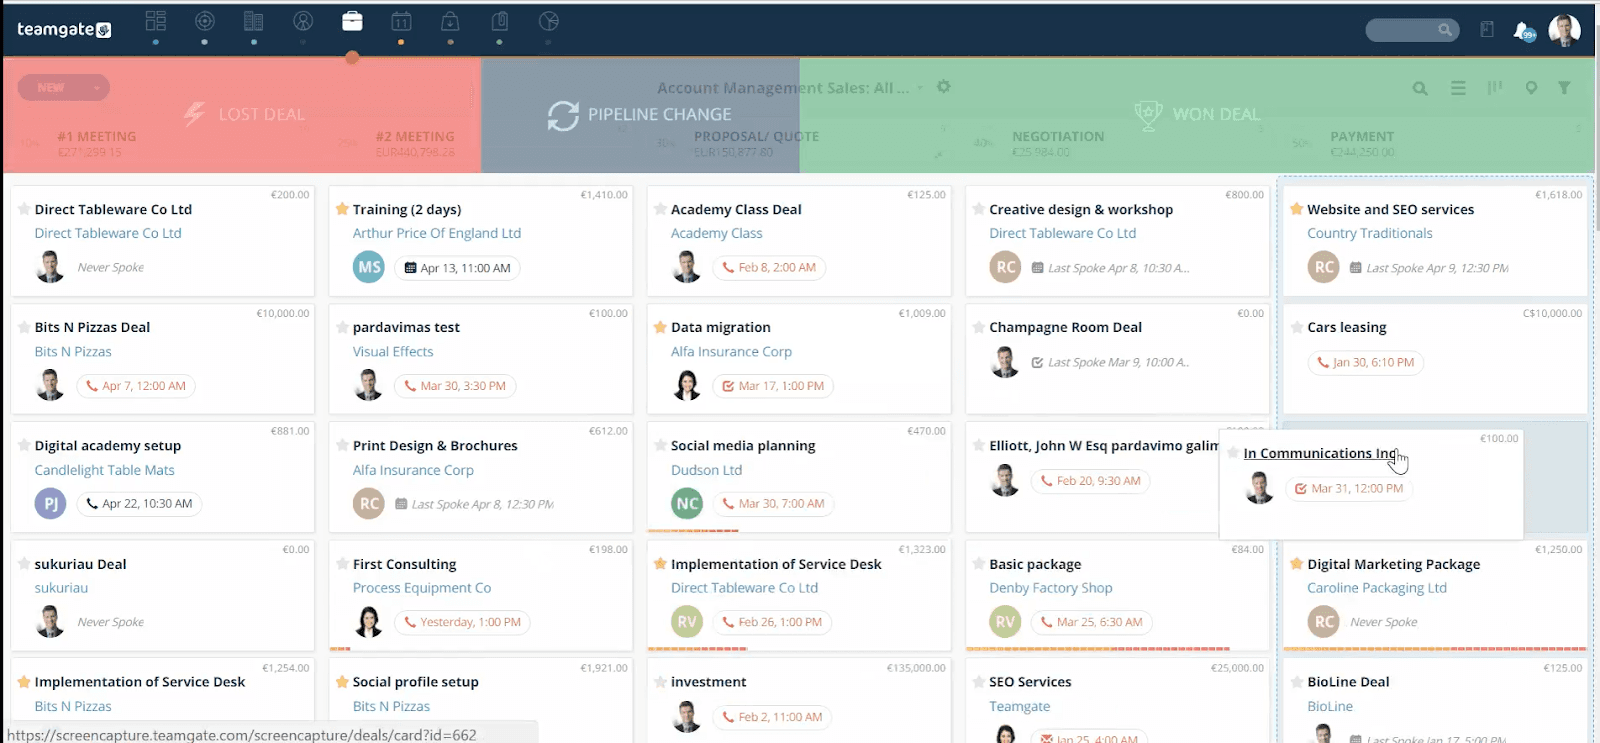Click the deals search magnifier icon
This screenshot has width=1600, height=743.
[x=1420, y=89]
